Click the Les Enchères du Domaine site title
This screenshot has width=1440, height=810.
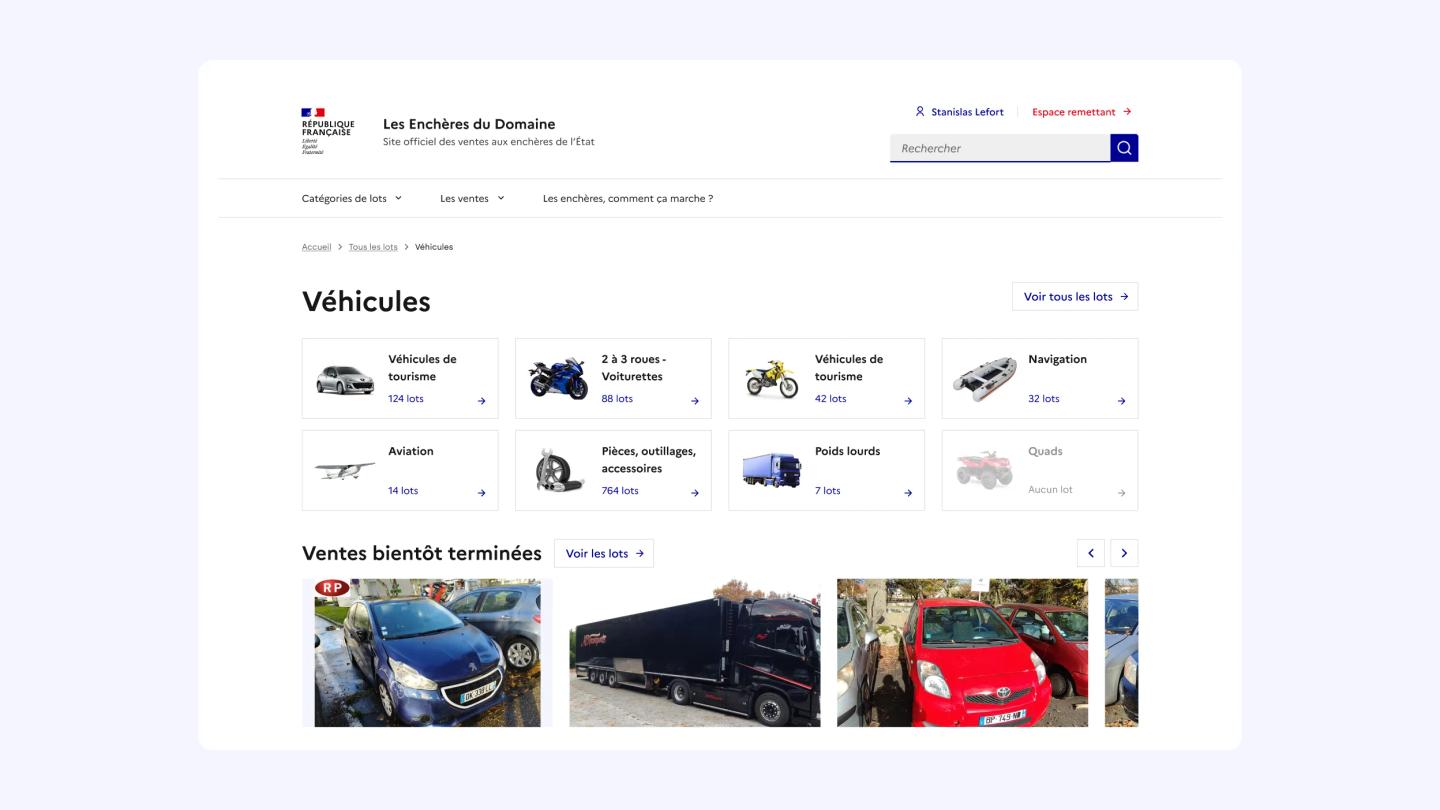(x=469, y=124)
